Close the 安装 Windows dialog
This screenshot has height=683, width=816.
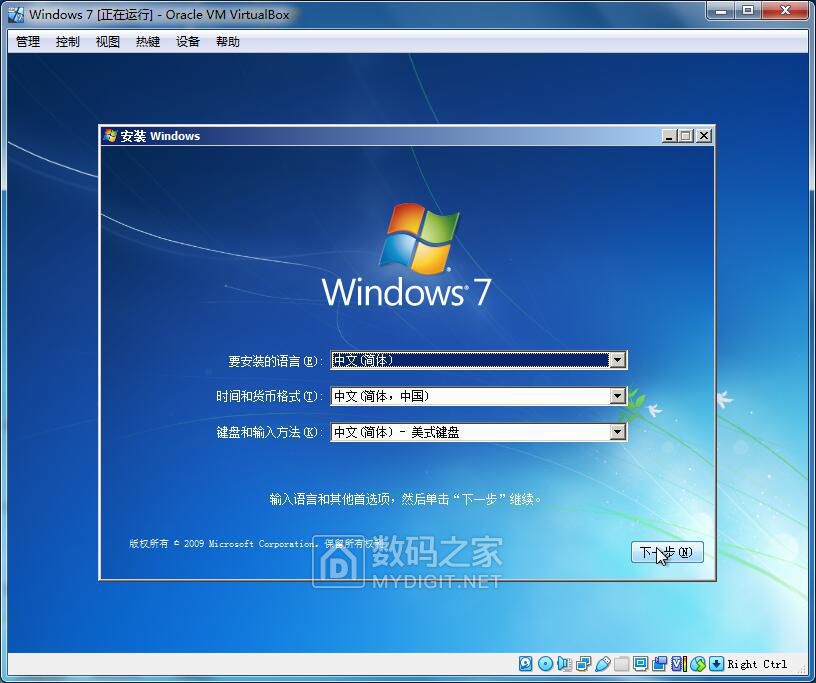(704, 136)
